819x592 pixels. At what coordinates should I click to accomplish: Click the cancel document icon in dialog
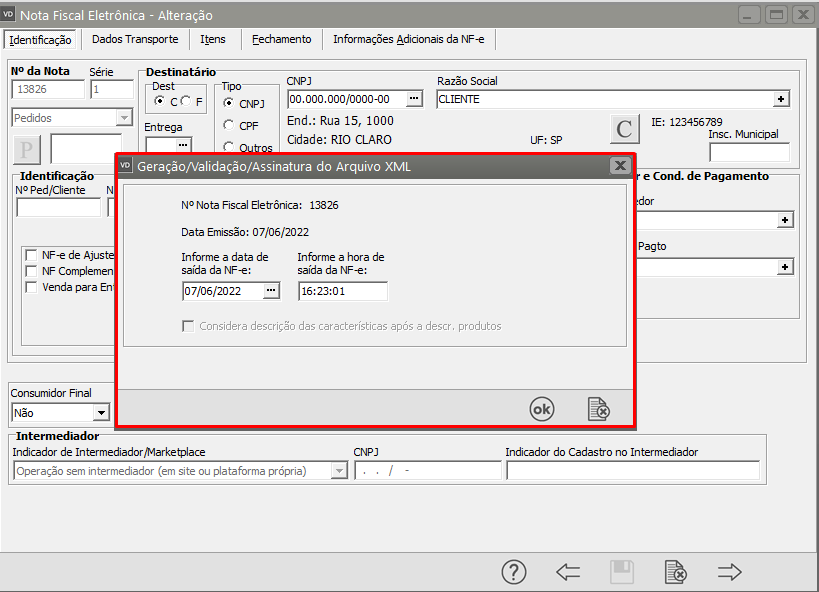pos(598,409)
